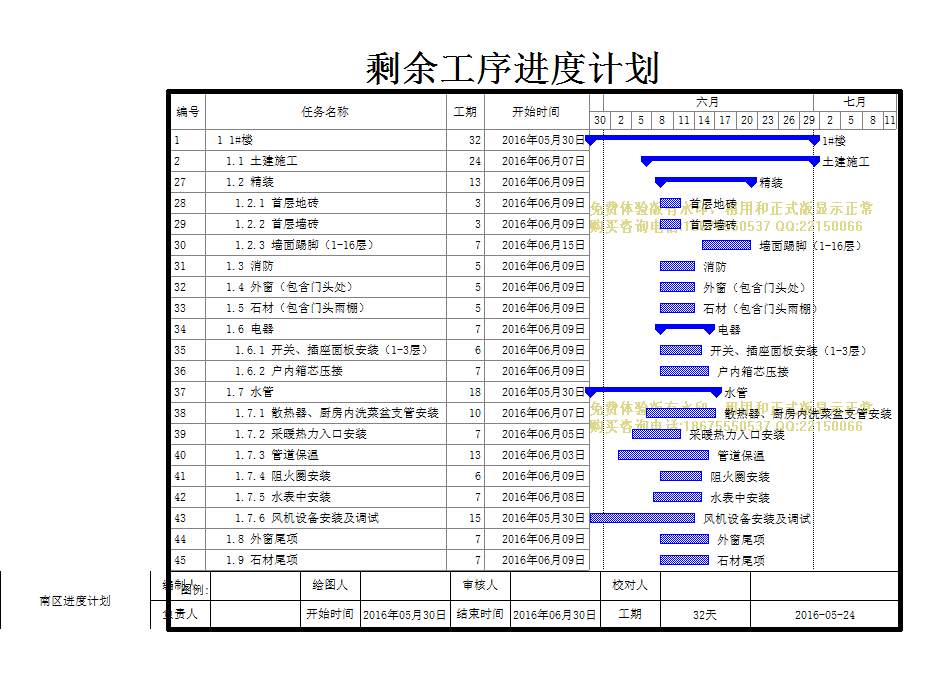Viewport: 949px width, 678px height.
Task: Click the 精装 summary Gantt bar
Action: pos(706,180)
